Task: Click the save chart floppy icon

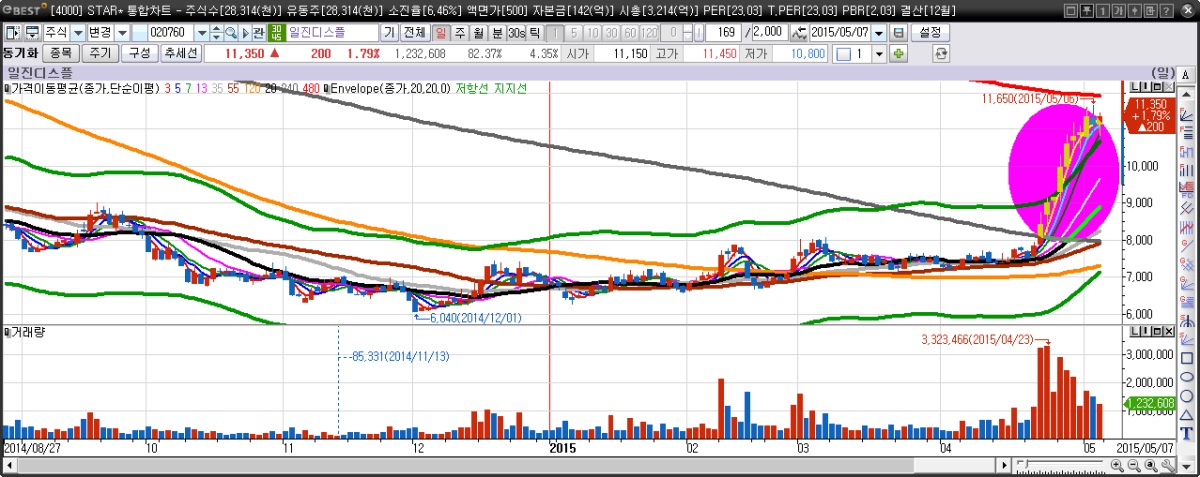Action: click(898, 33)
